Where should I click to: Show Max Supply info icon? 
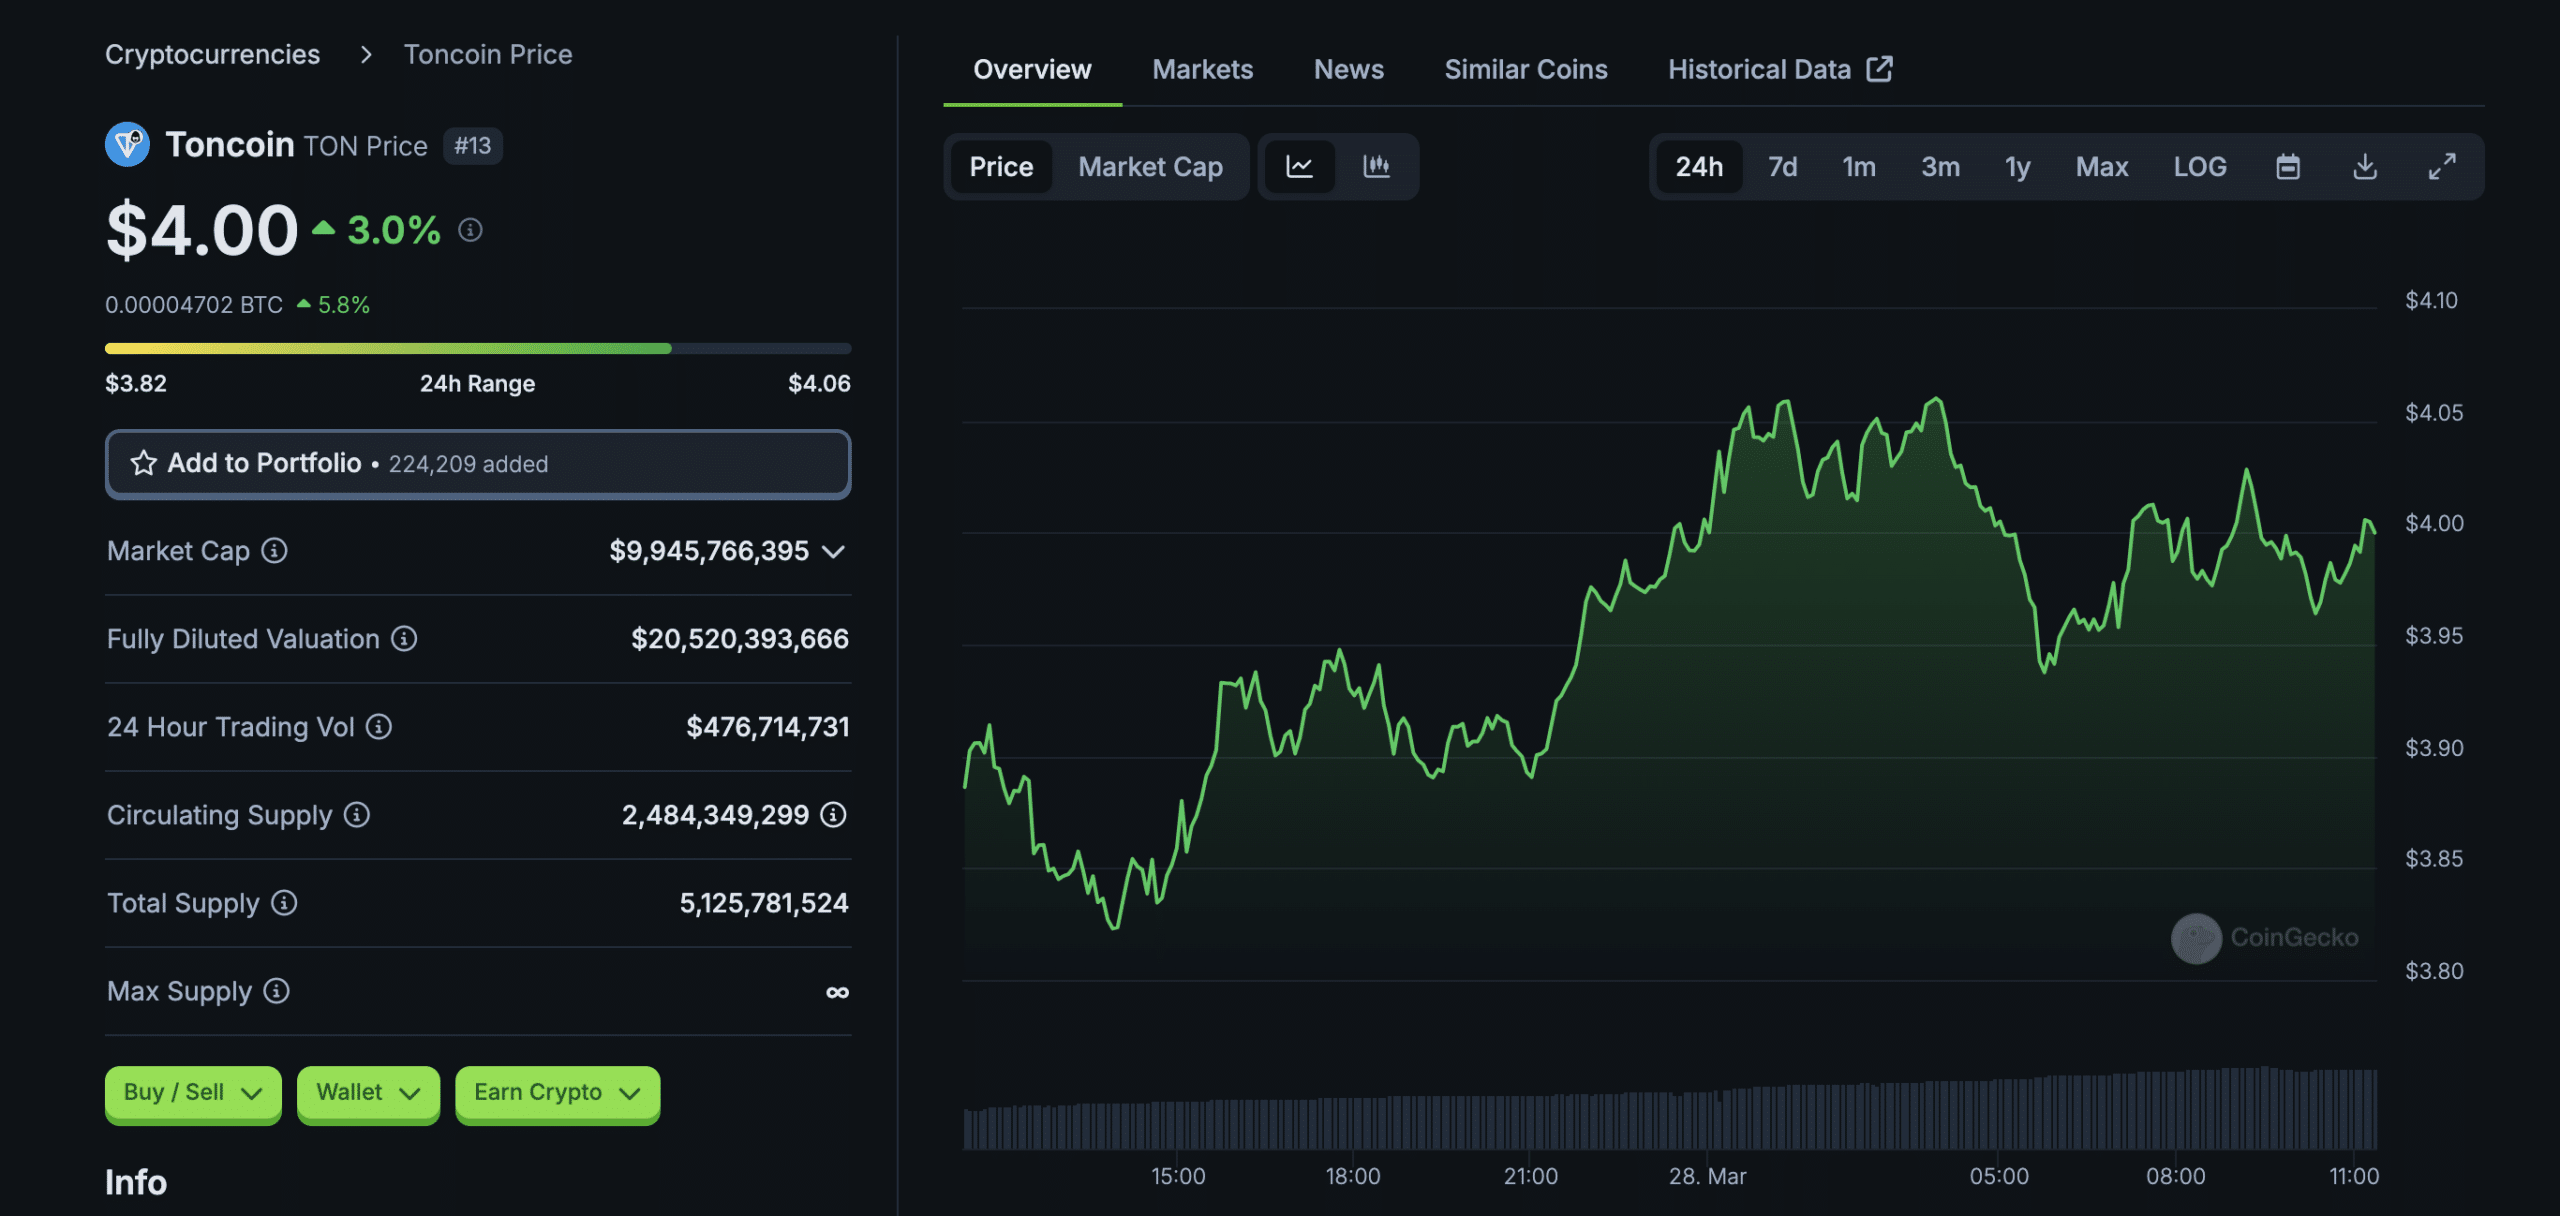pos(276,991)
